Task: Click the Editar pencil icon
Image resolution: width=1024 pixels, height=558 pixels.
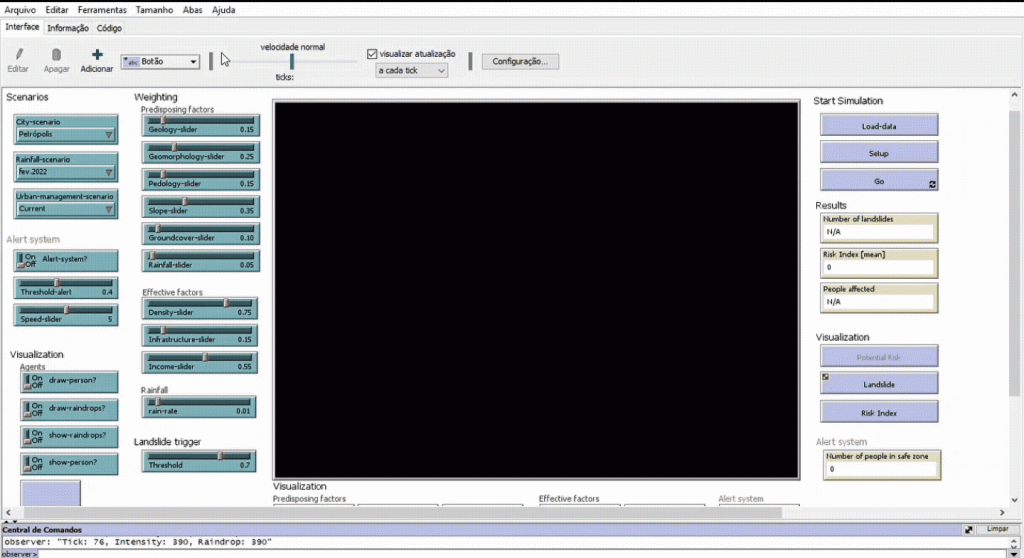Action: 18,55
